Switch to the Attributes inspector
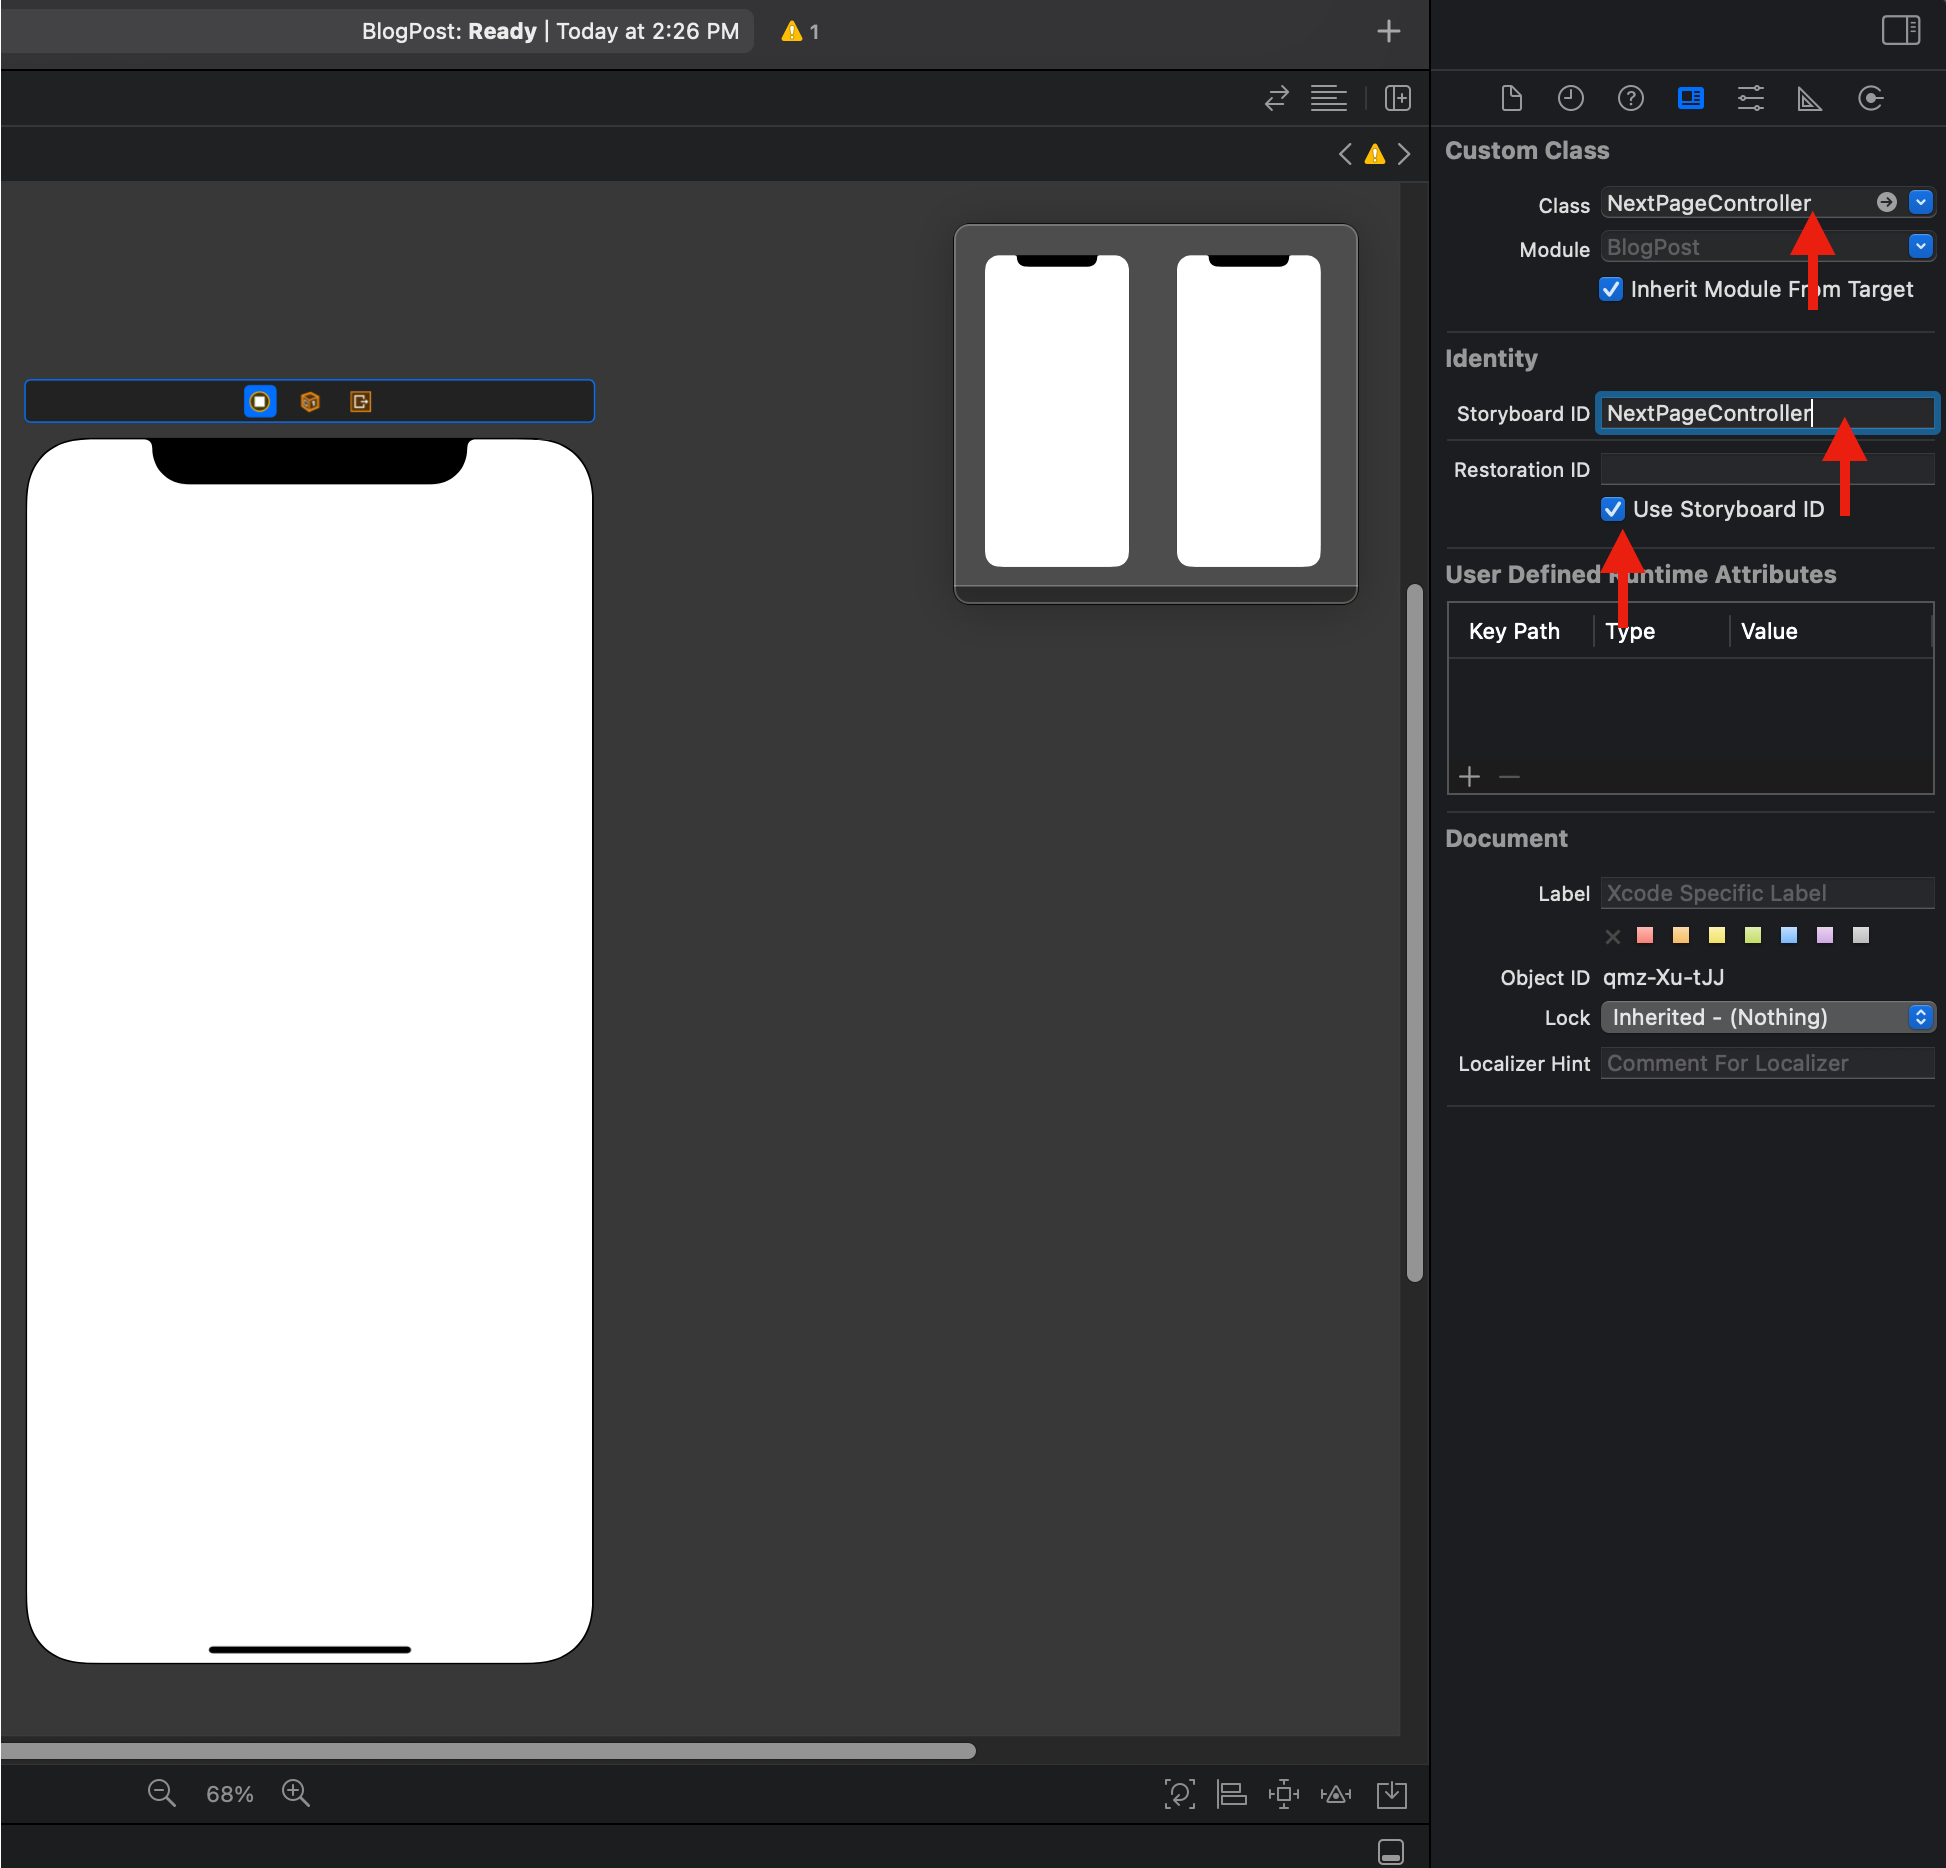Viewport: 1946px width, 1868px height. (x=1750, y=98)
